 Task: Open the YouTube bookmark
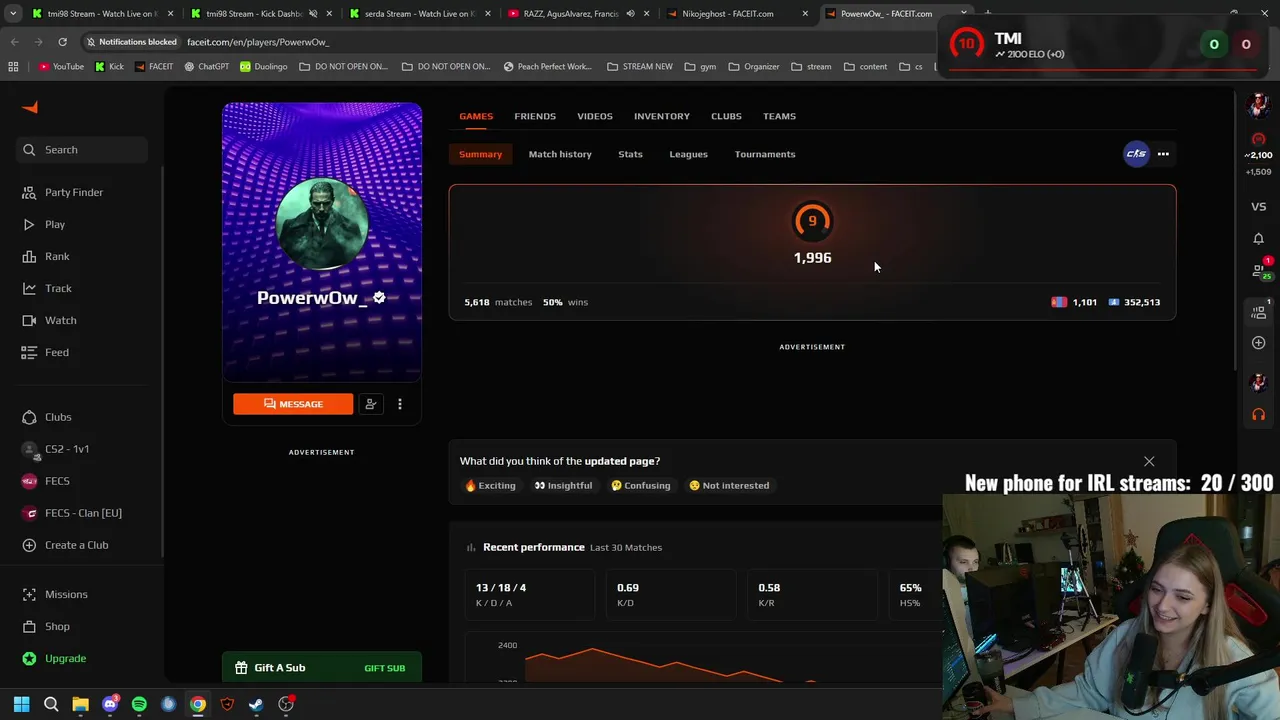click(x=61, y=67)
